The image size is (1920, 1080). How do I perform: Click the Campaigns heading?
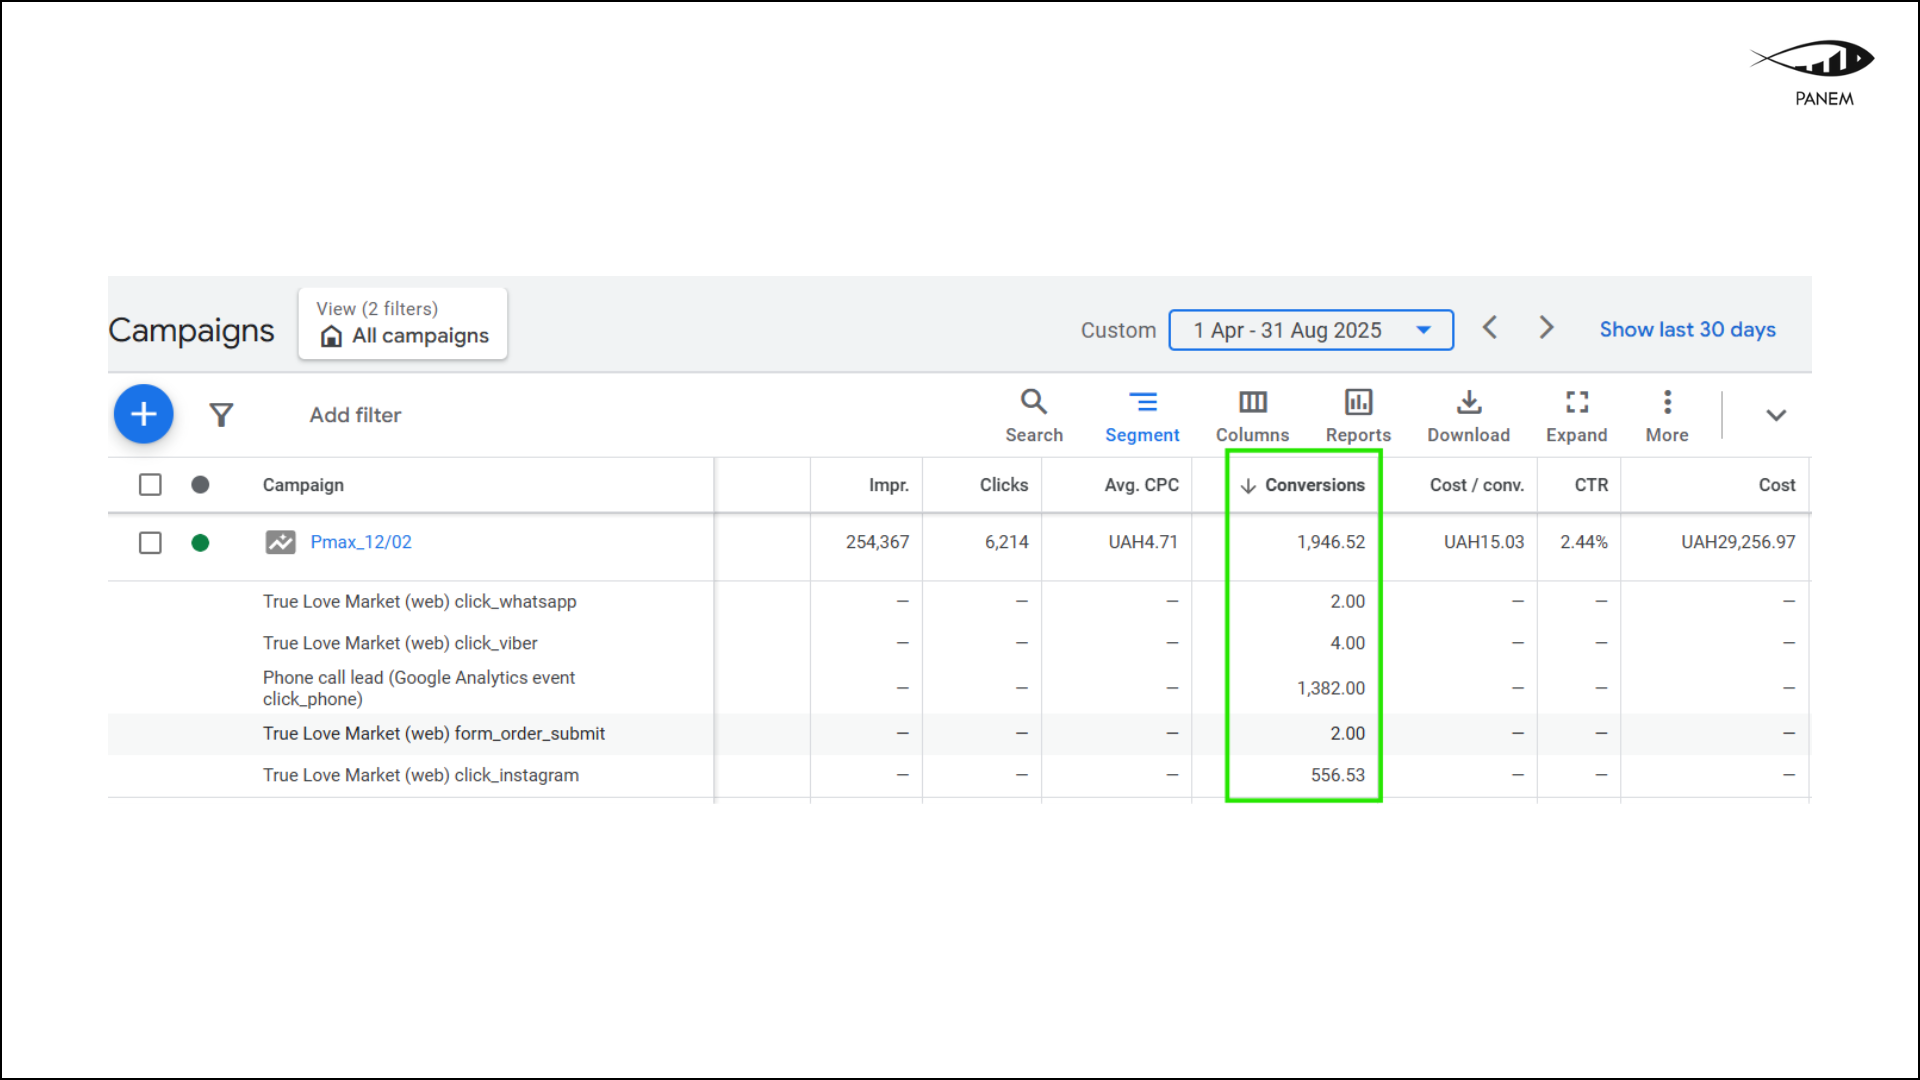tap(190, 330)
